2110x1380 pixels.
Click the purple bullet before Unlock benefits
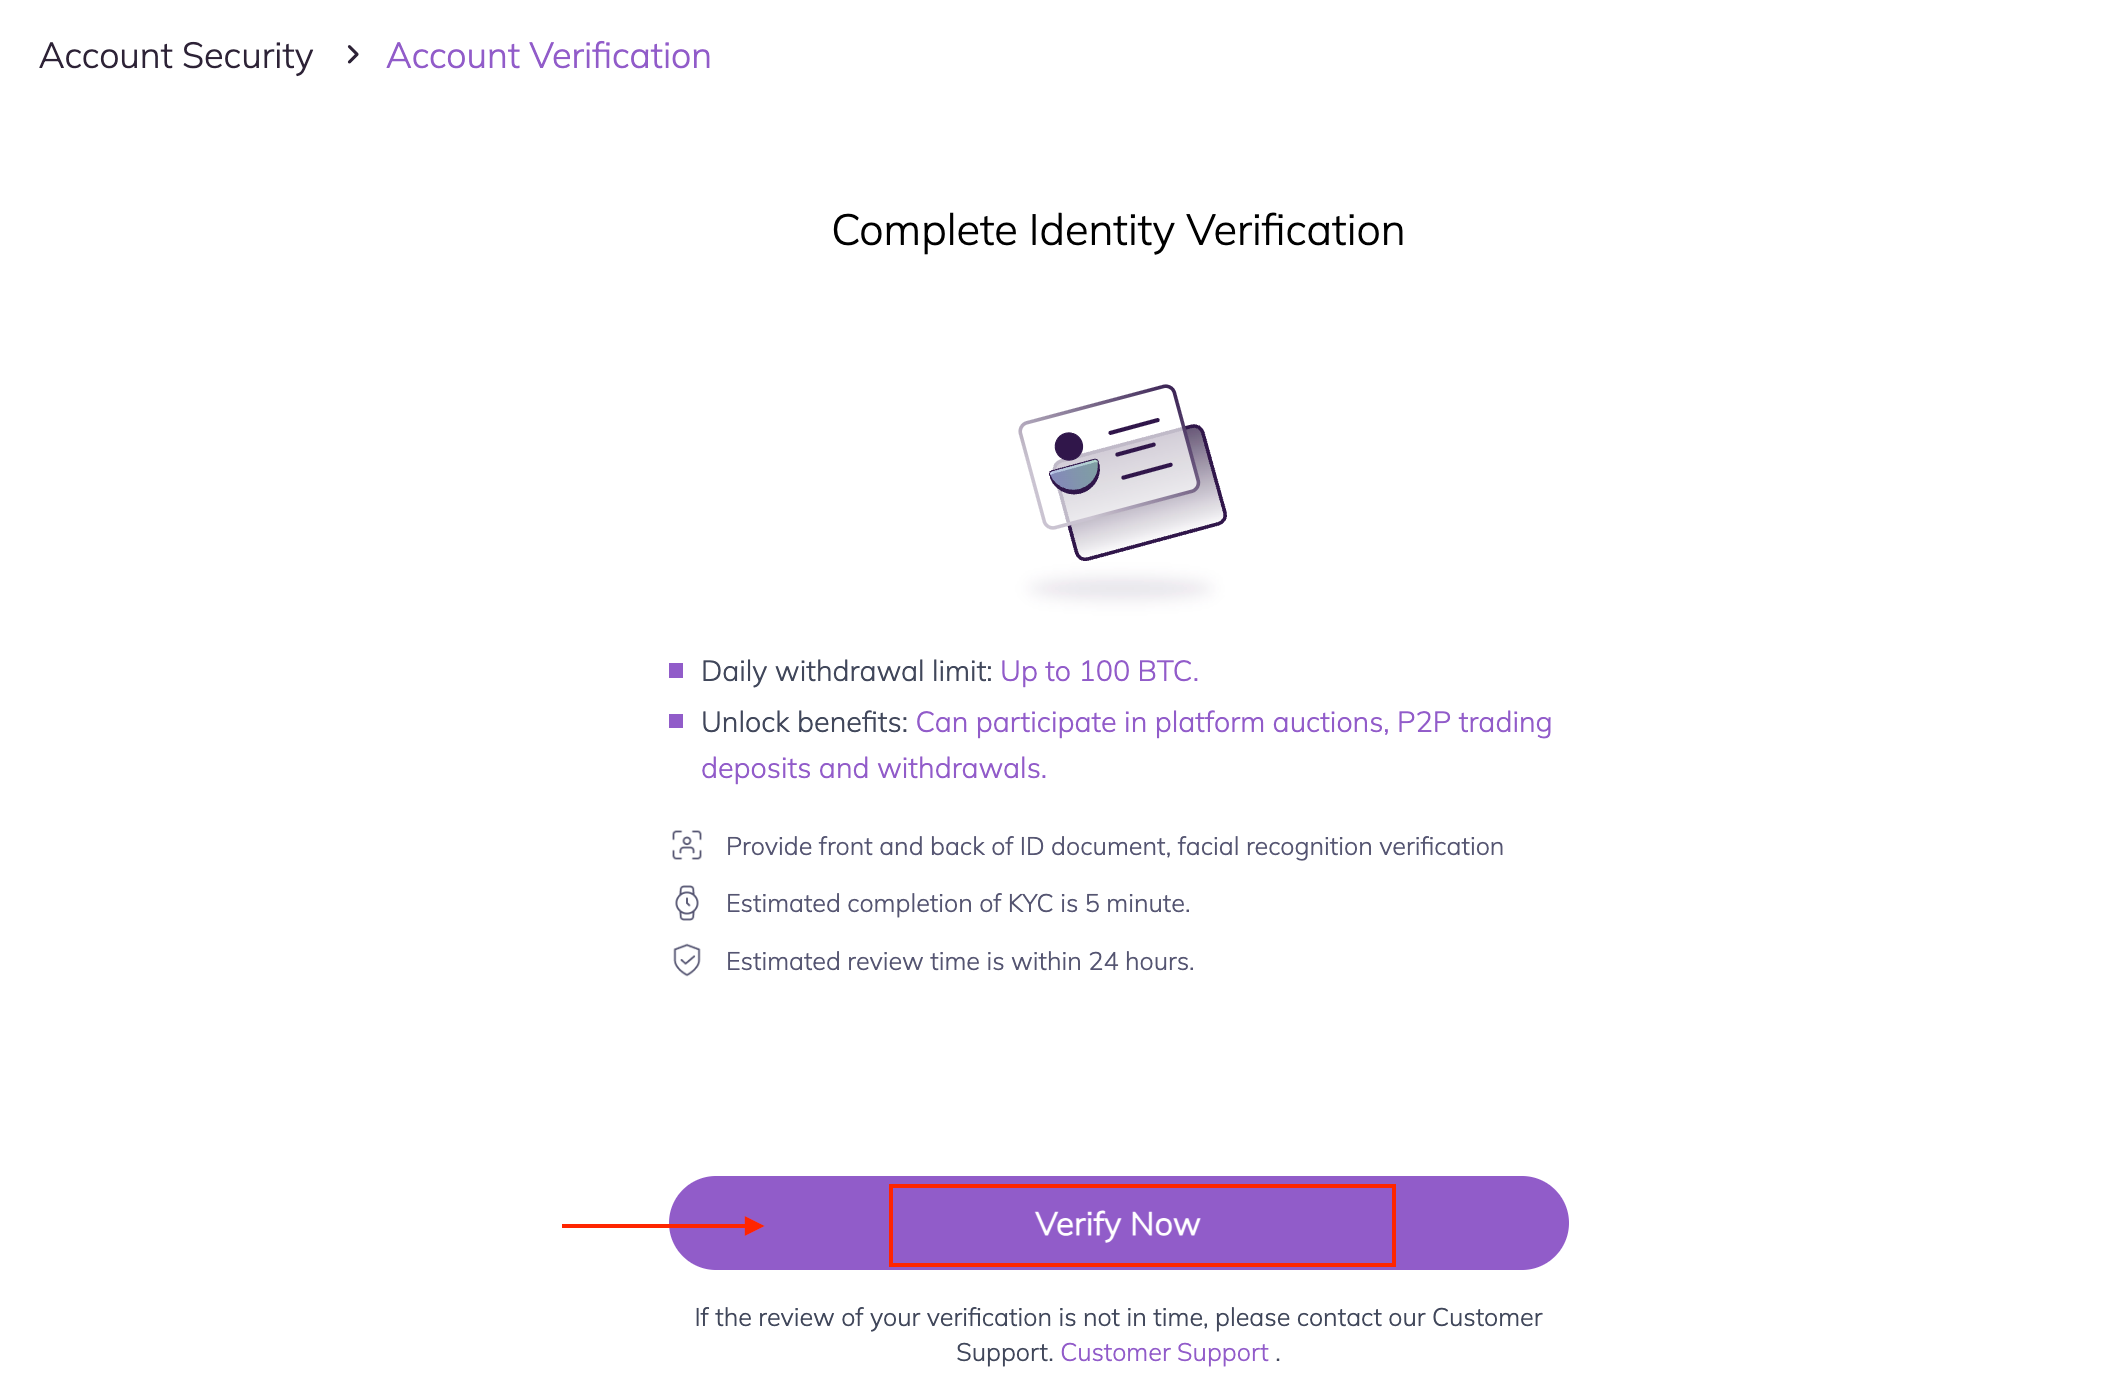coord(676,722)
